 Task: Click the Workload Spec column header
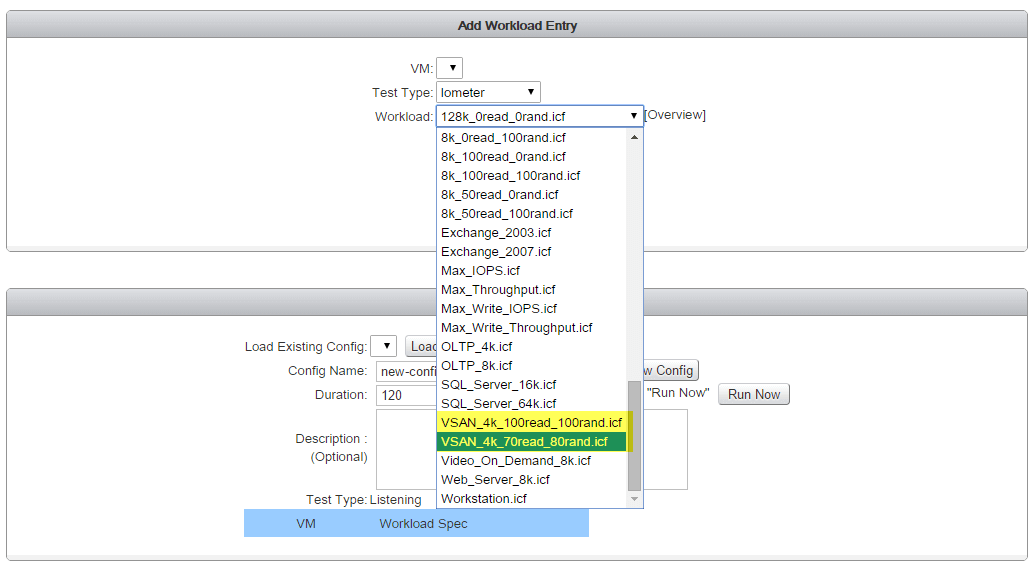pos(423,524)
